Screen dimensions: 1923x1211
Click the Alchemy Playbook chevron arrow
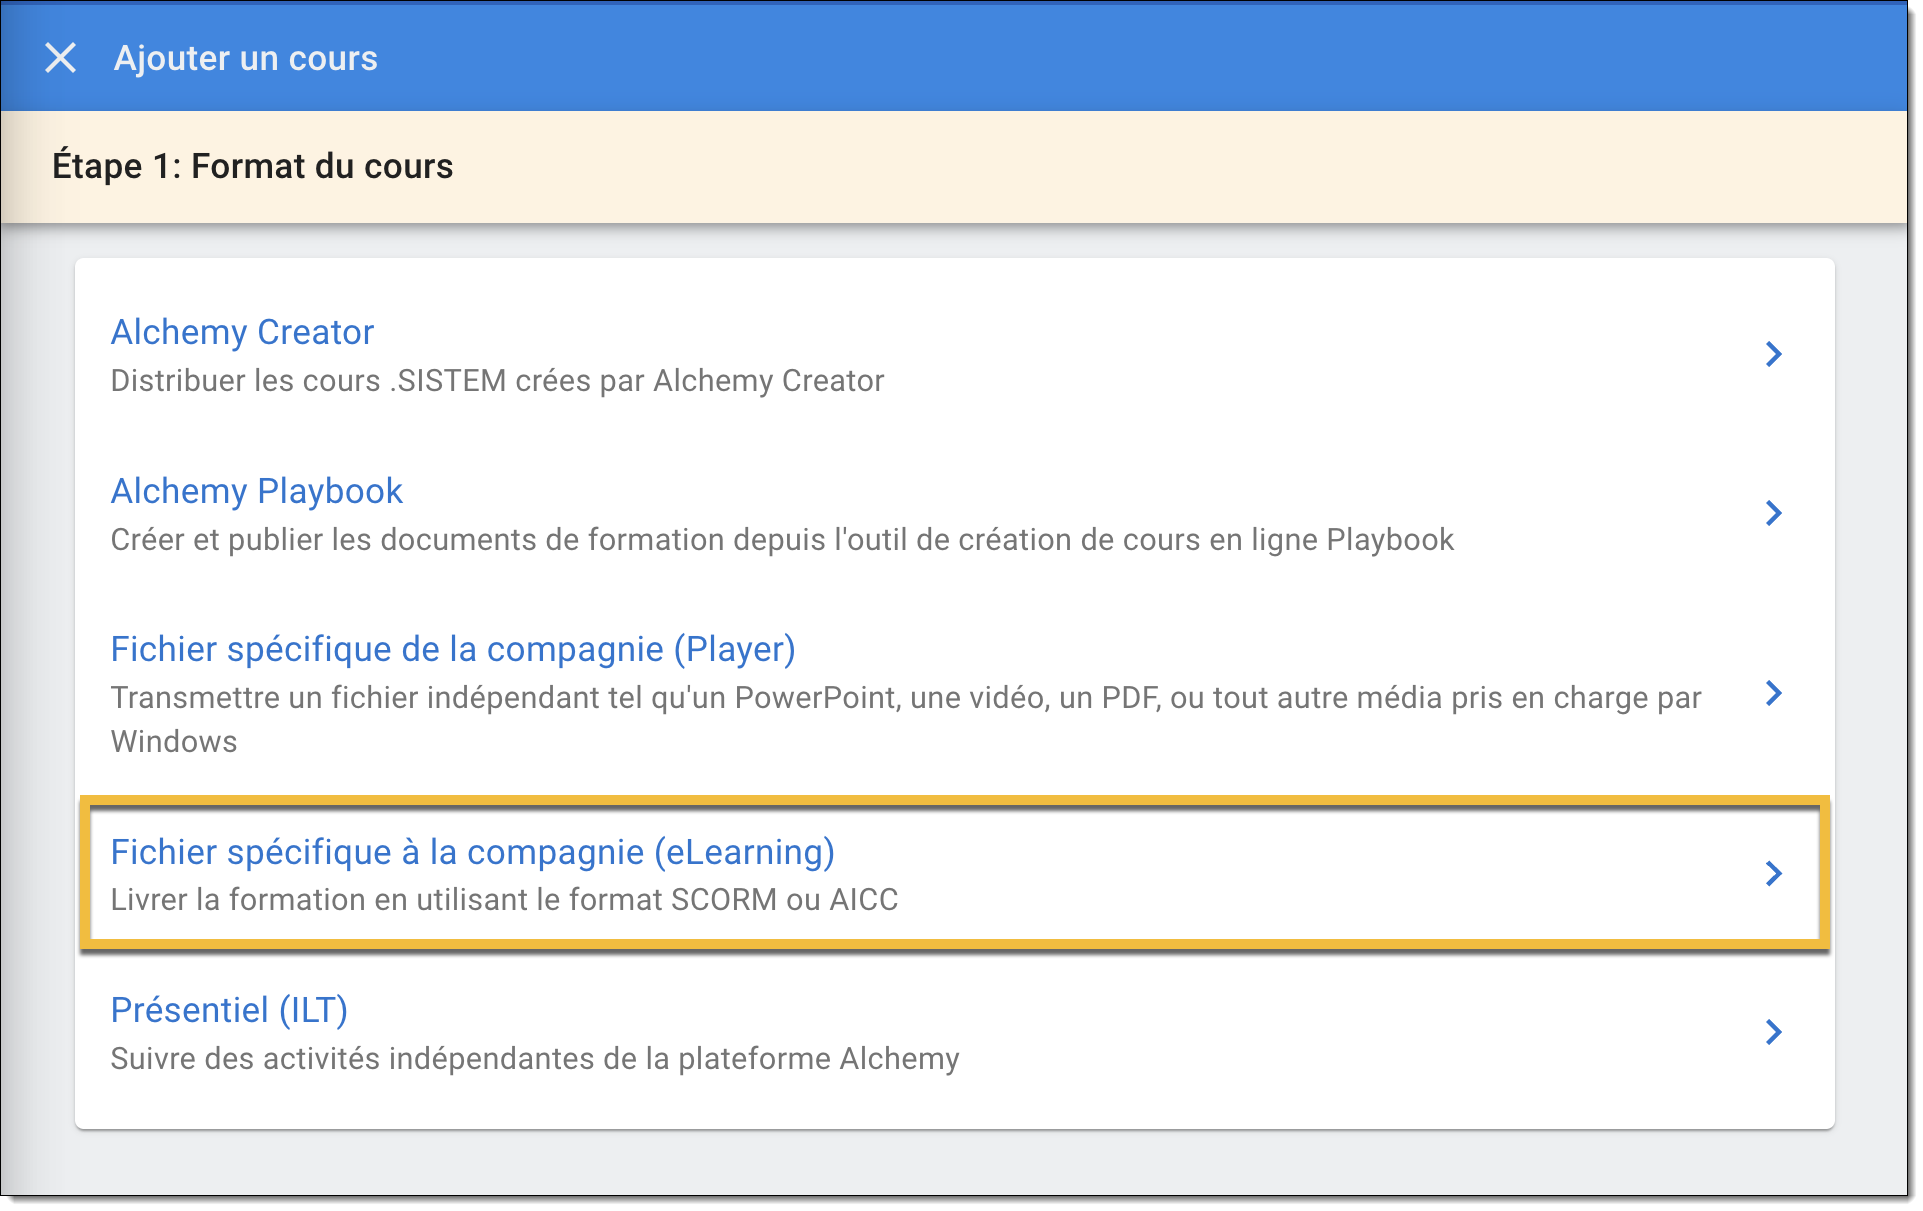[1773, 513]
